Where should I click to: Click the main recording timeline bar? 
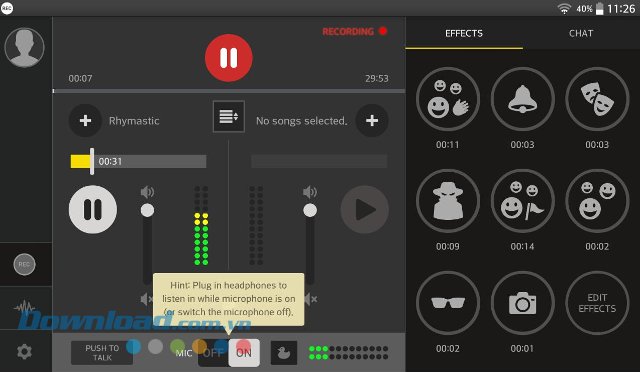point(229,91)
